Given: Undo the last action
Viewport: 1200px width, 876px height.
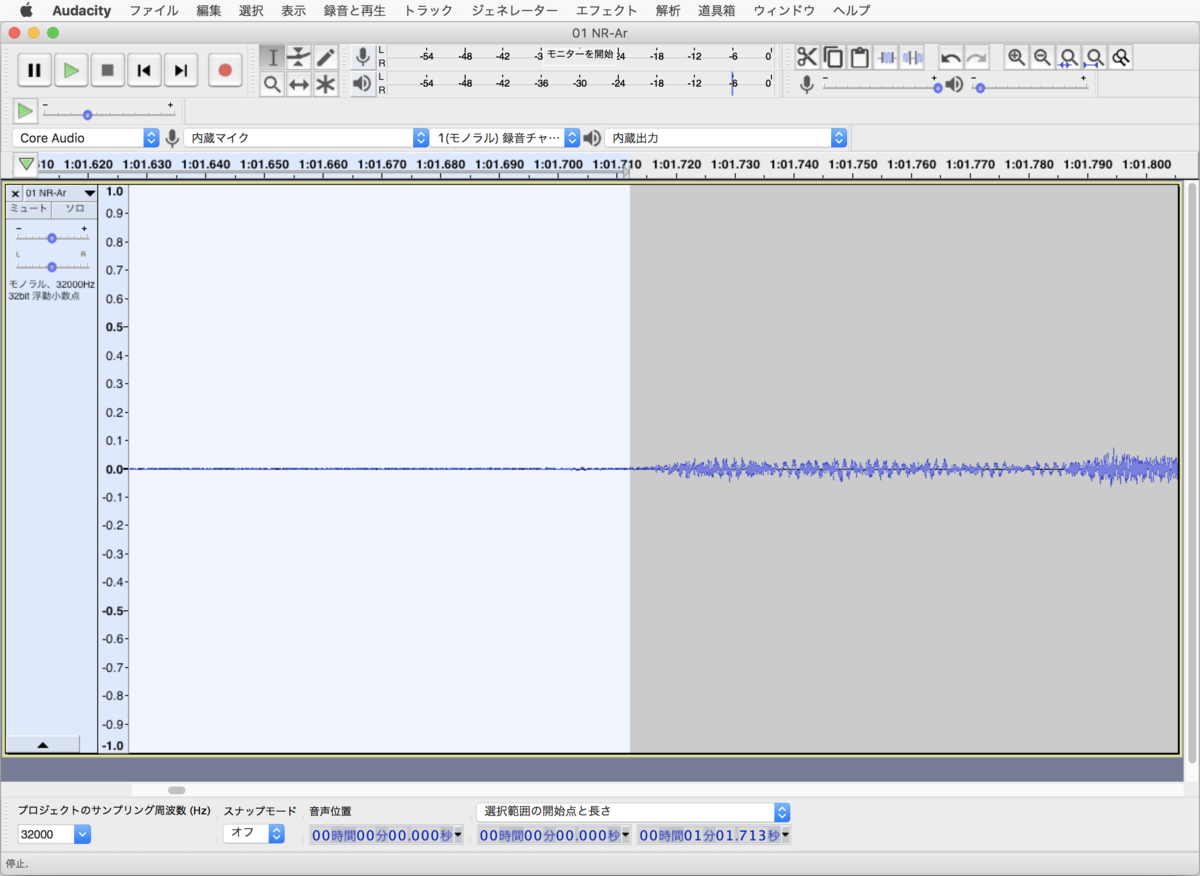Looking at the screenshot, I should [951, 57].
